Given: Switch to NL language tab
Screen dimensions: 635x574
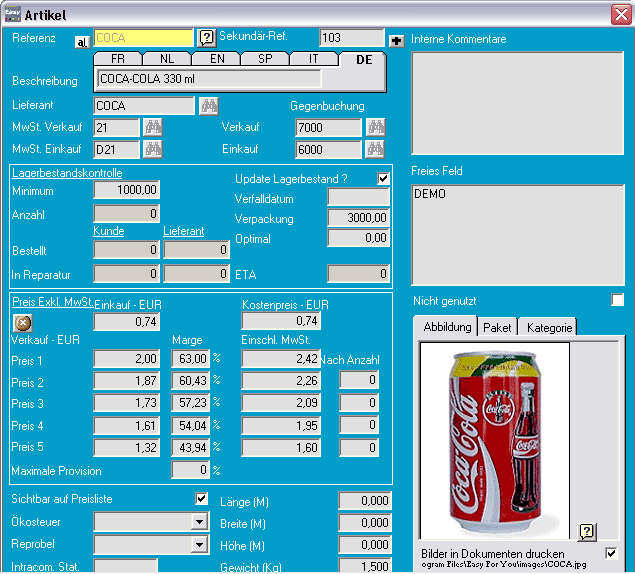Looking at the screenshot, I should [167, 59].
